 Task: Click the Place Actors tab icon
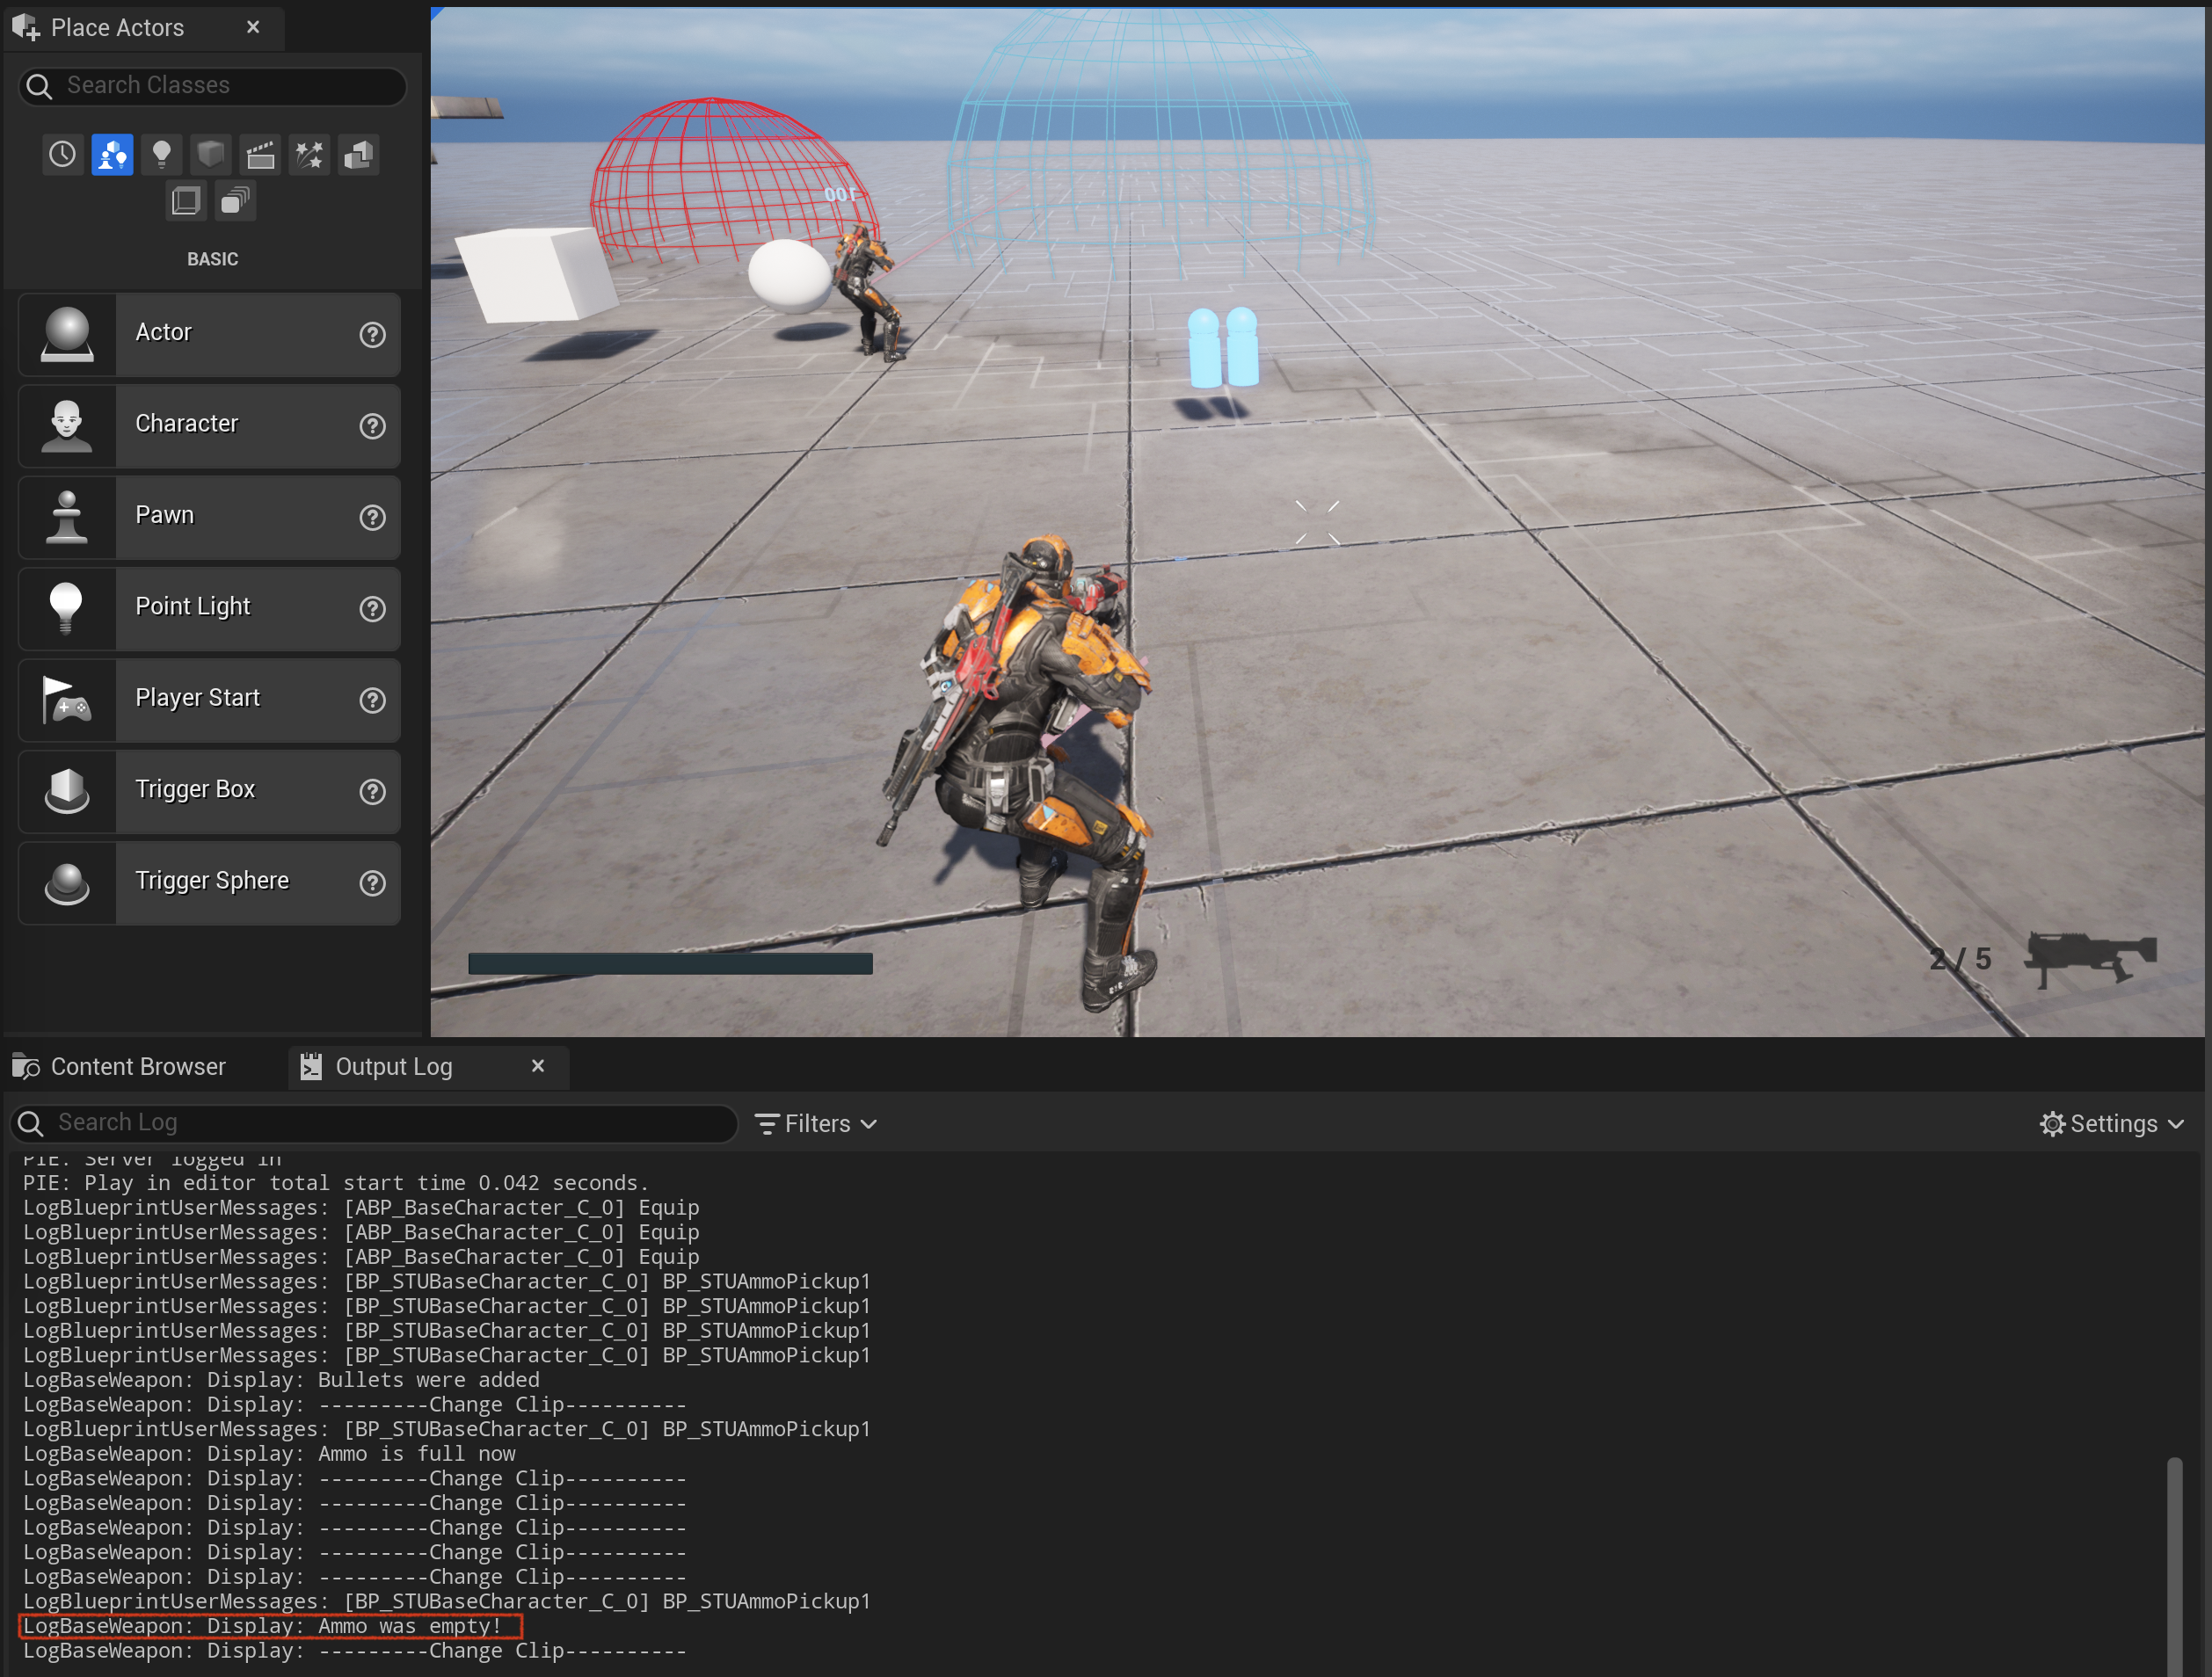(26, 28)
